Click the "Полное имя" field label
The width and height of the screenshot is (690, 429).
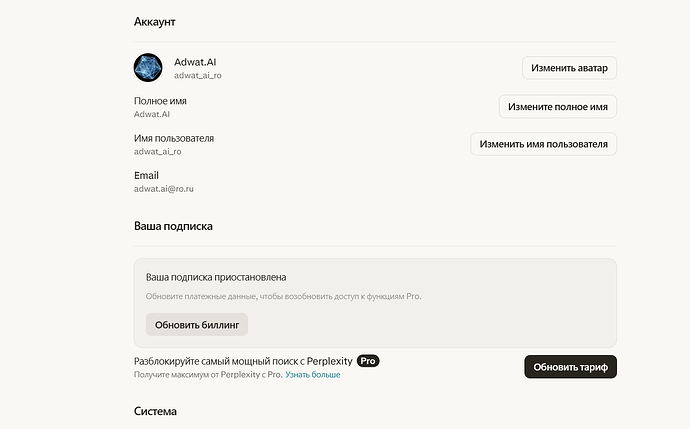[160, 101]
